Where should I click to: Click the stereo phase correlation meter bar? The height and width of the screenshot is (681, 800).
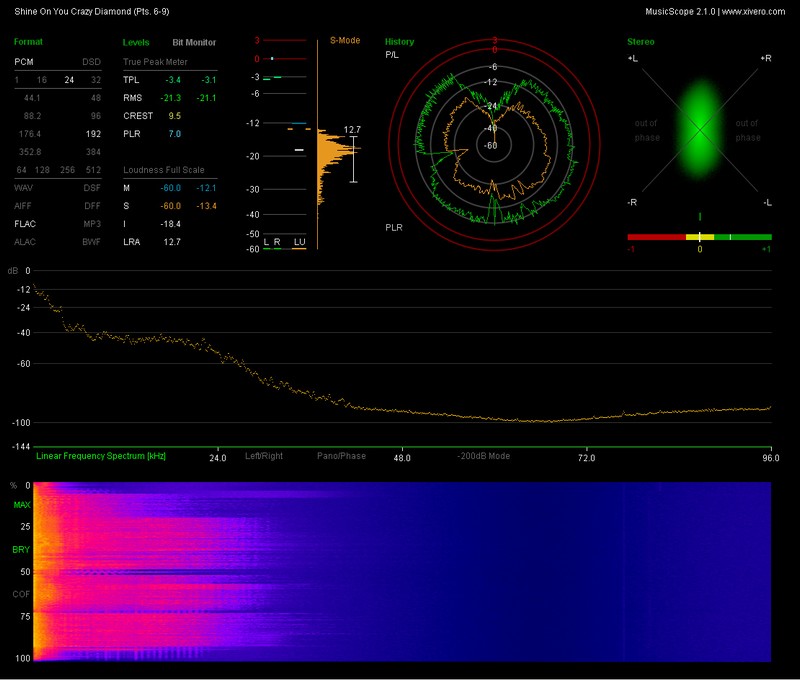point(699,237)
